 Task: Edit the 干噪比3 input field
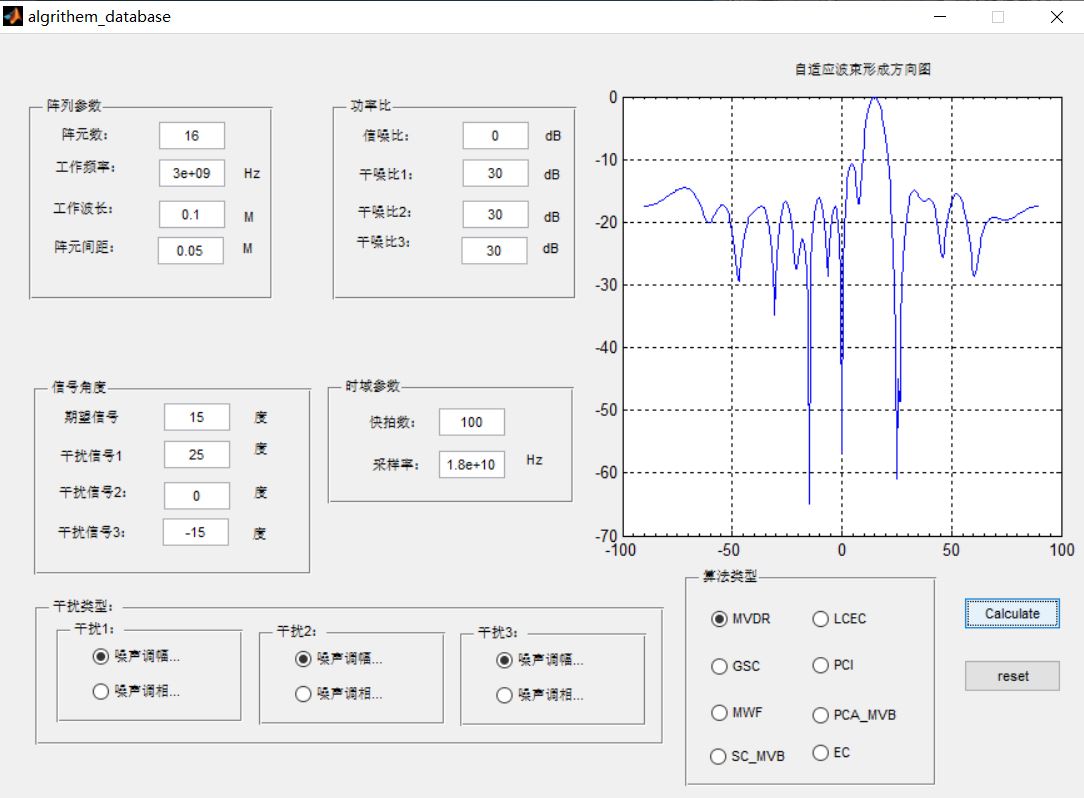pos(494,250)
